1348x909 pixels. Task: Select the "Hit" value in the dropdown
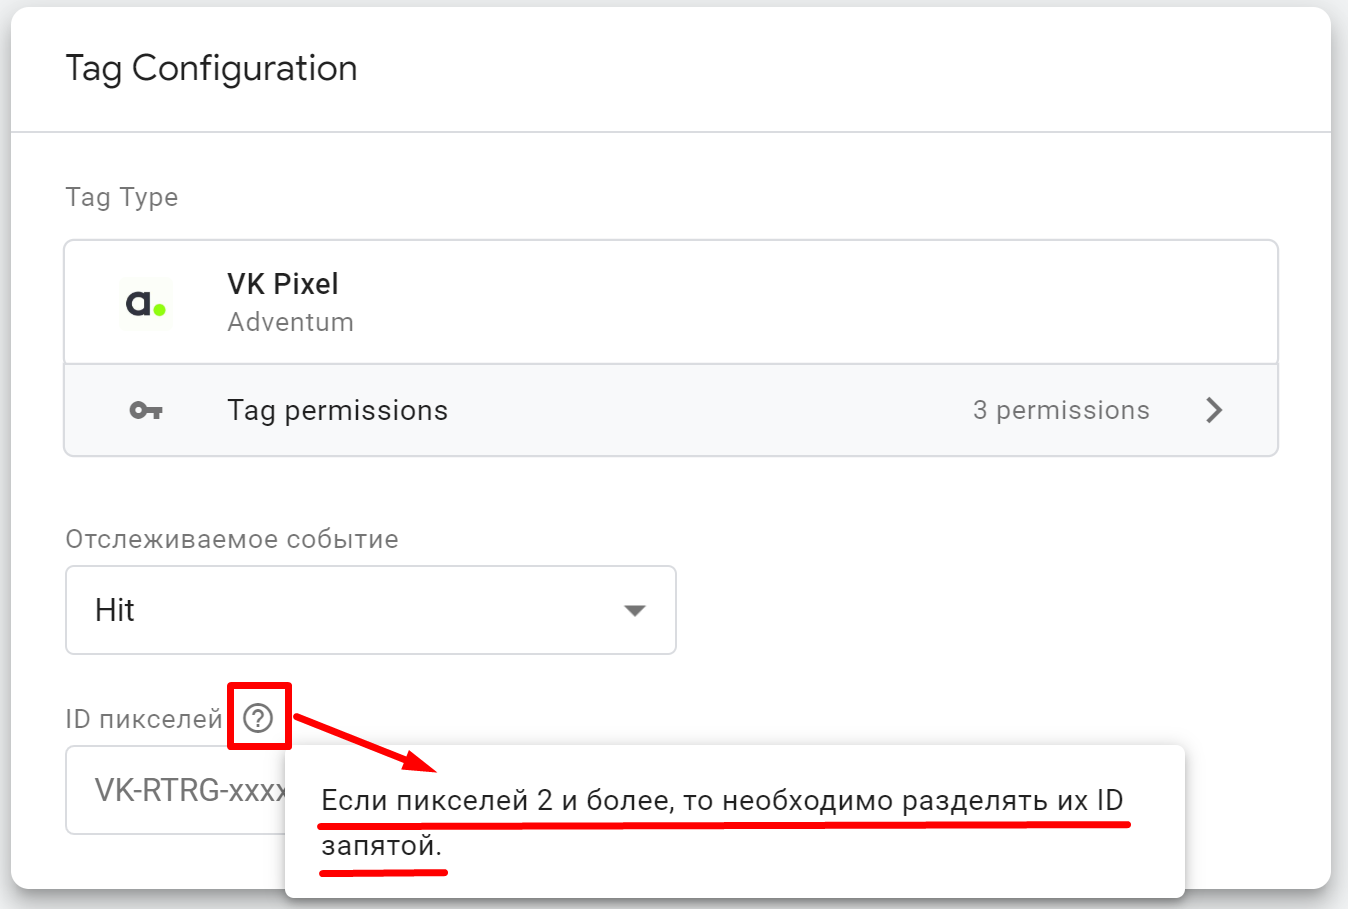[115, 610]
